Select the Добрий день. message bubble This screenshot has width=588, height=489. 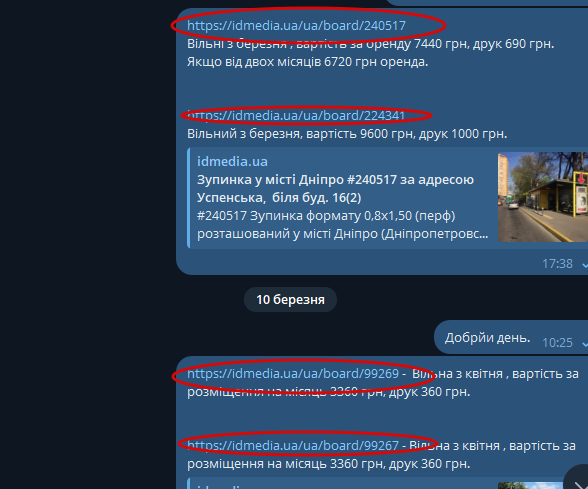[511, 338]
